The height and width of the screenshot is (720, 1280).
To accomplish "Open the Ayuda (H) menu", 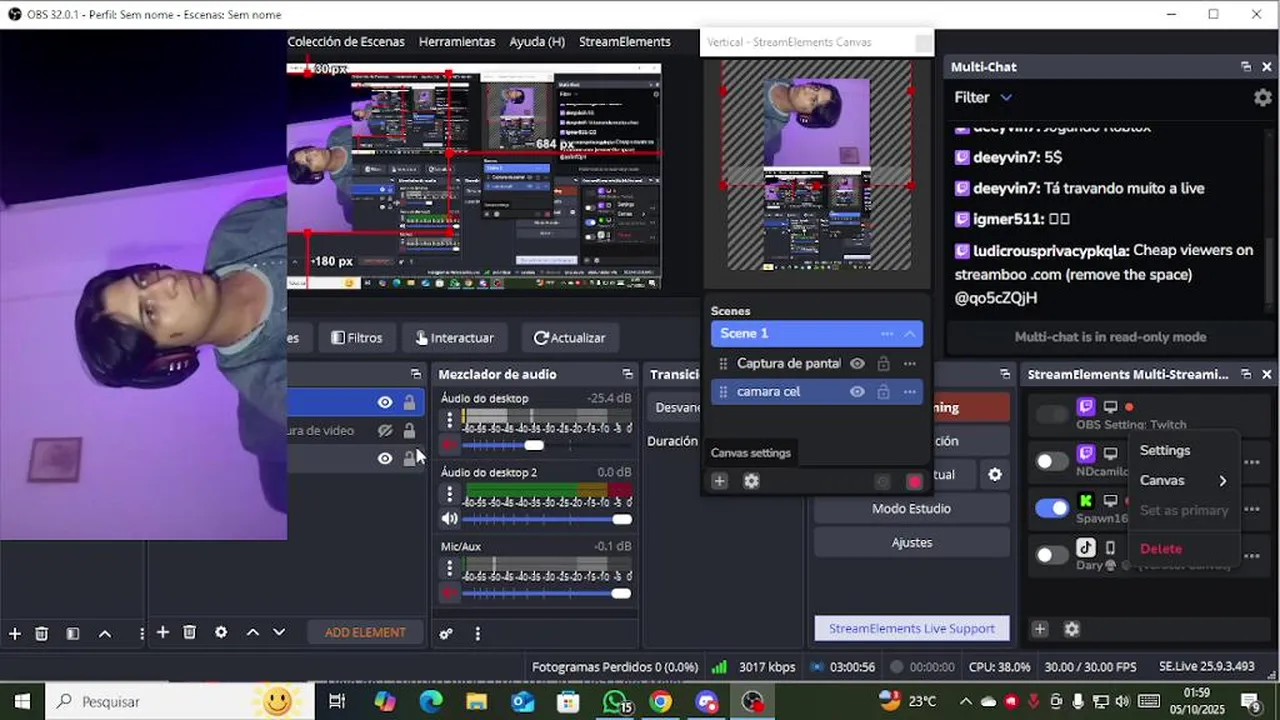I will coord(537,42).
